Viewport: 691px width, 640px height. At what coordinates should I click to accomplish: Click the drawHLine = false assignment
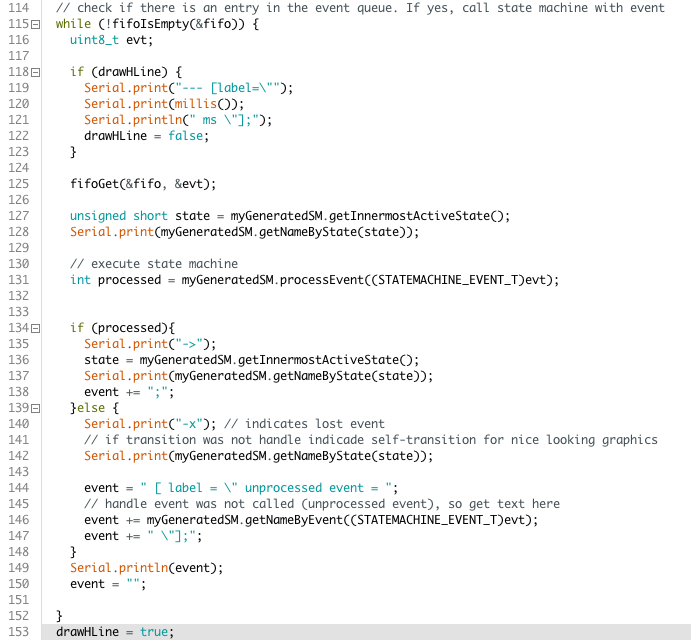click(x=146, y=136)
